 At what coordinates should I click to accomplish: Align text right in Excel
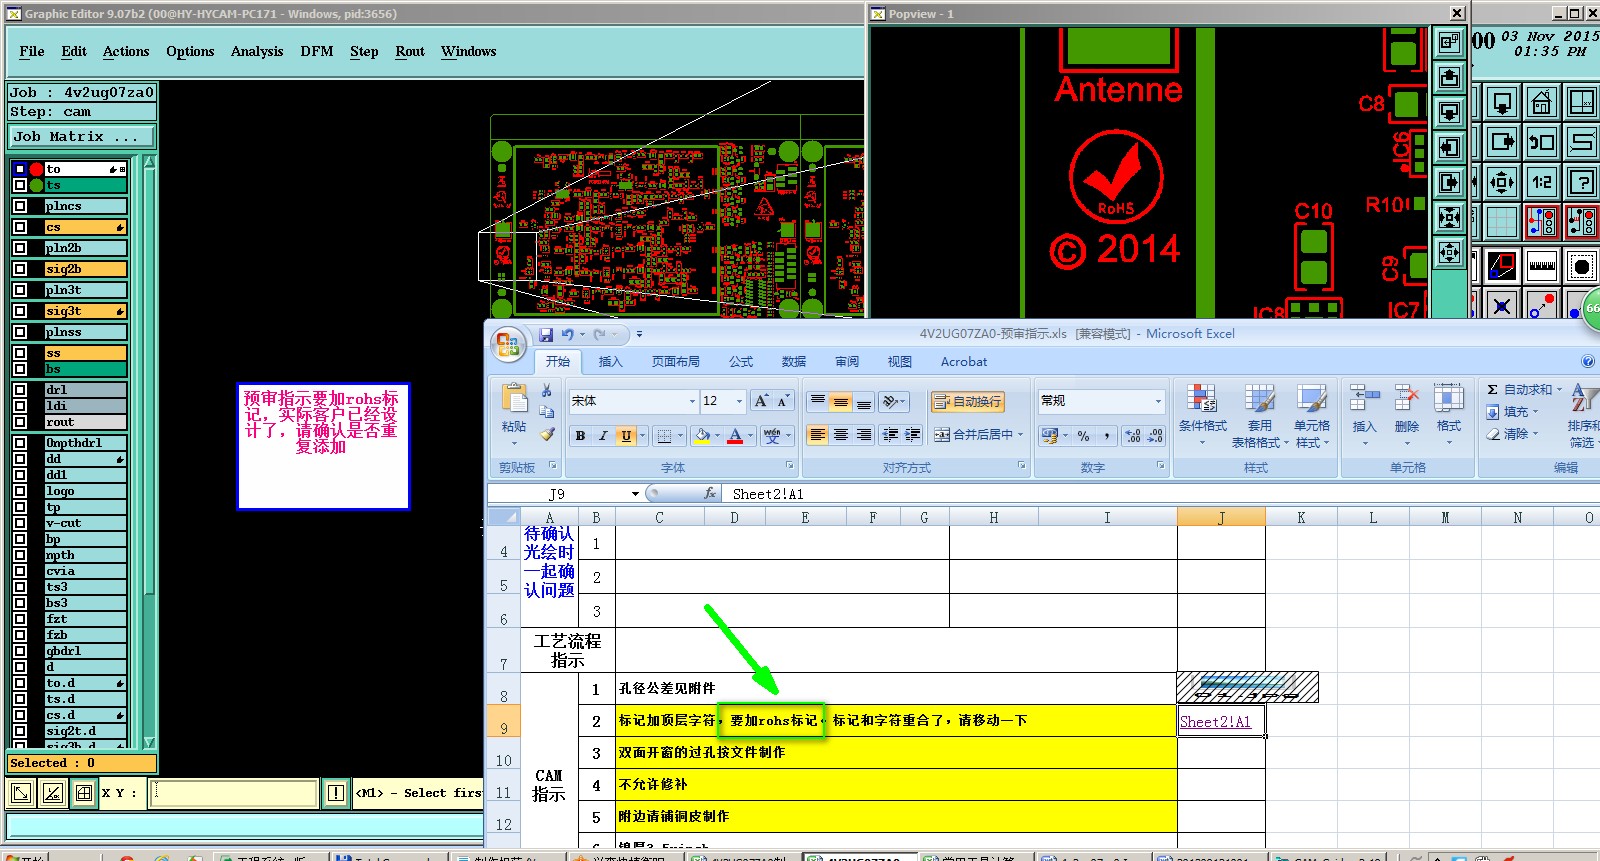click(864, 435)
